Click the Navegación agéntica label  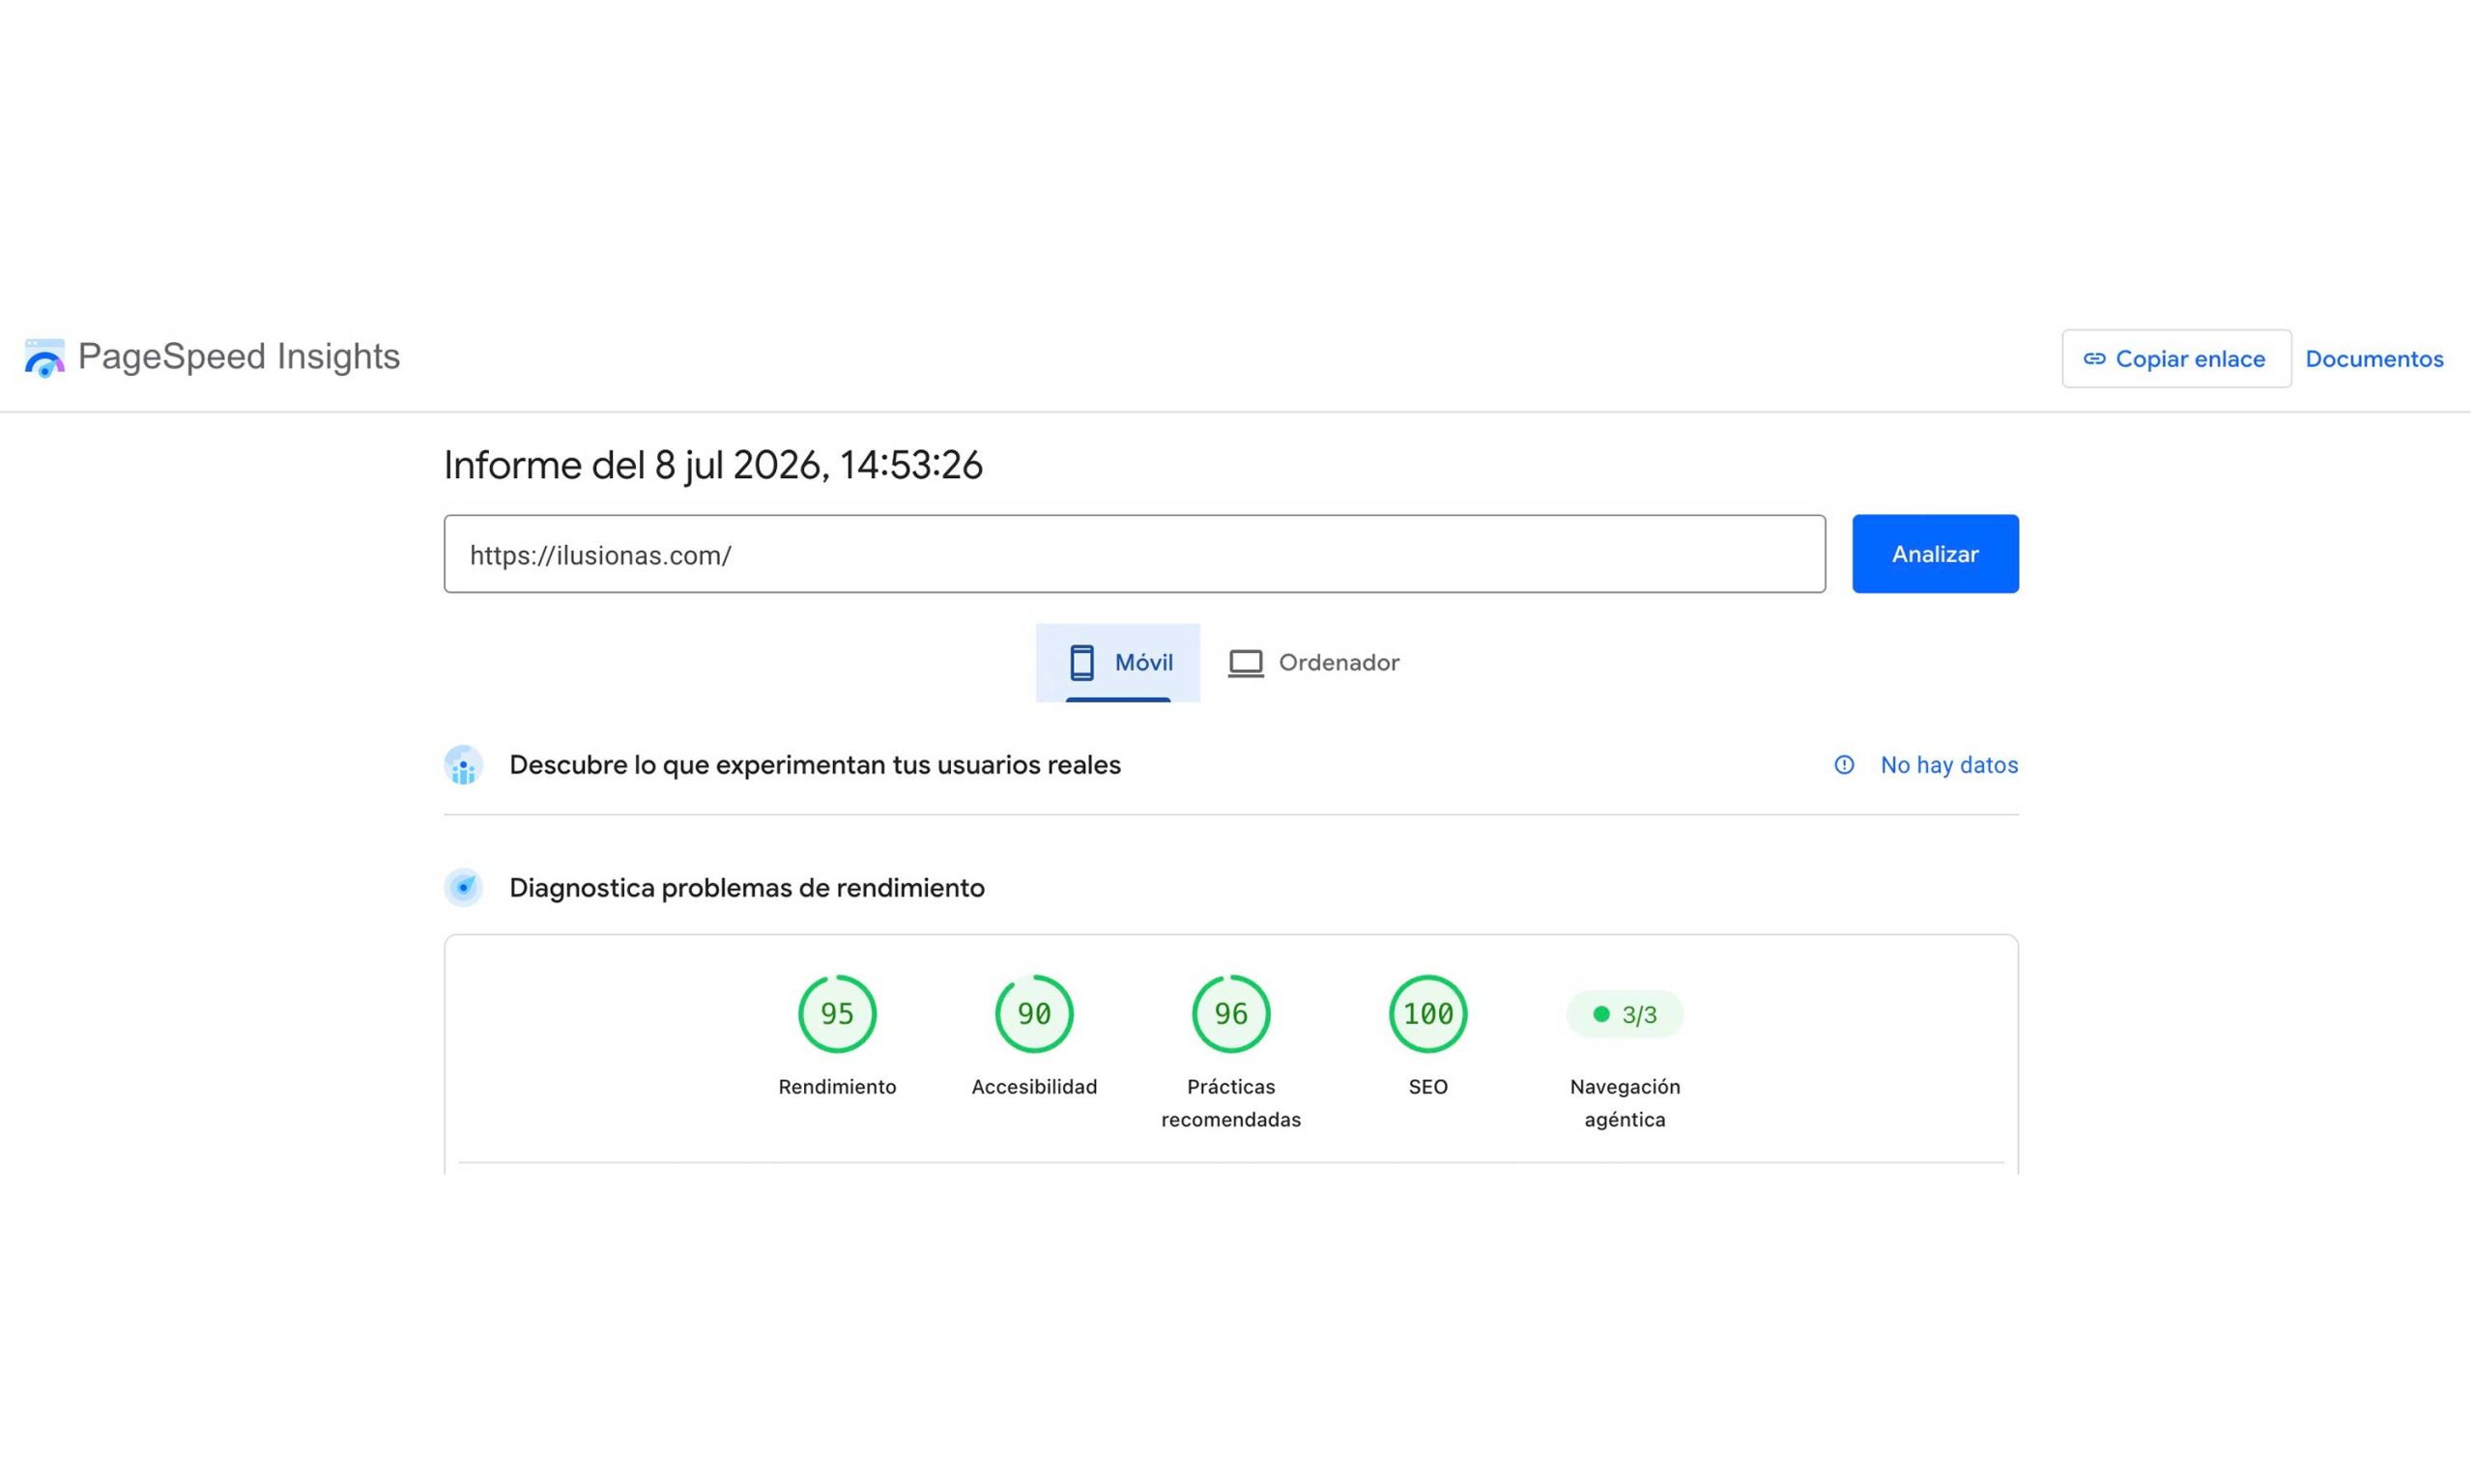pos(1626,1104)
